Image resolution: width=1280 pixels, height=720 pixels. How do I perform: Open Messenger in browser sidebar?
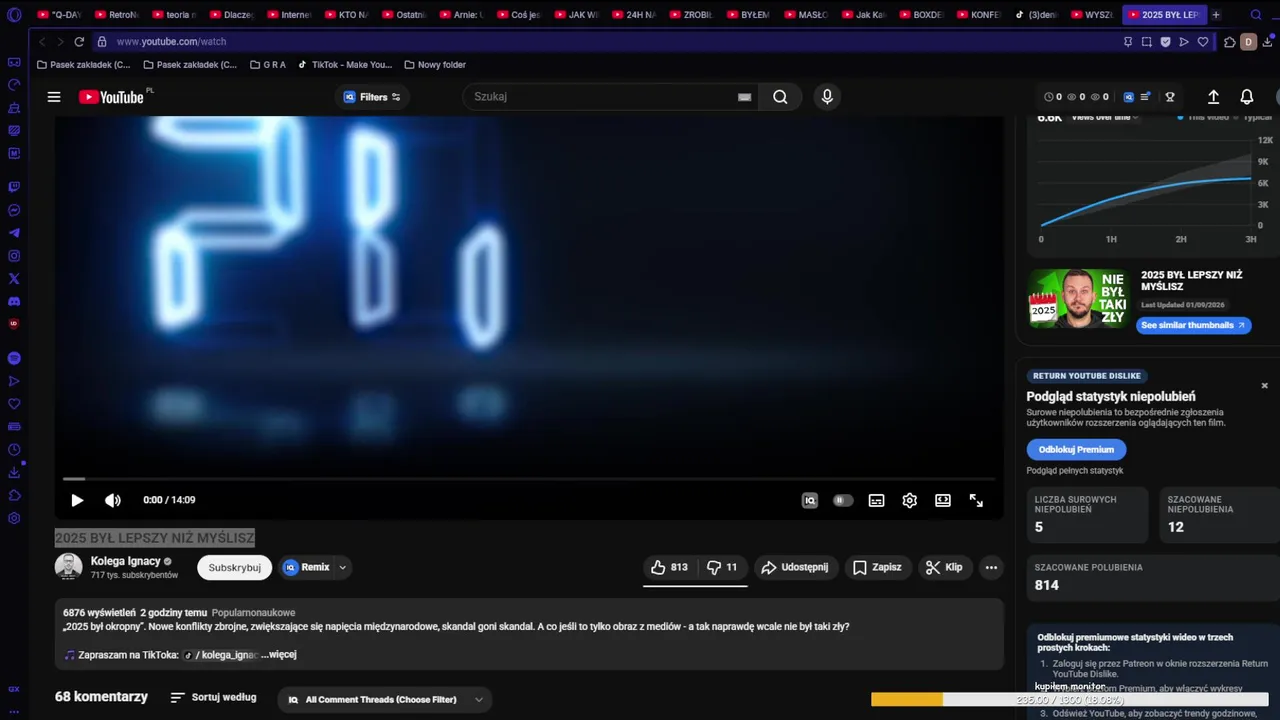point(14,210)
